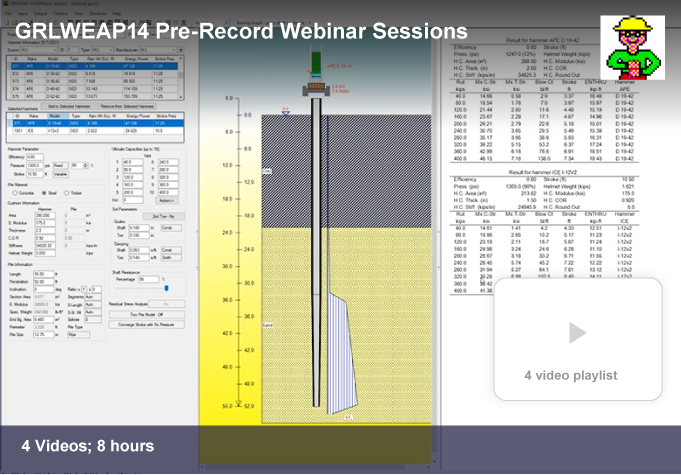The height and width of the screenshot is (475, 681).
Task: Open the File menu
Action: click(x=8, y=13)
